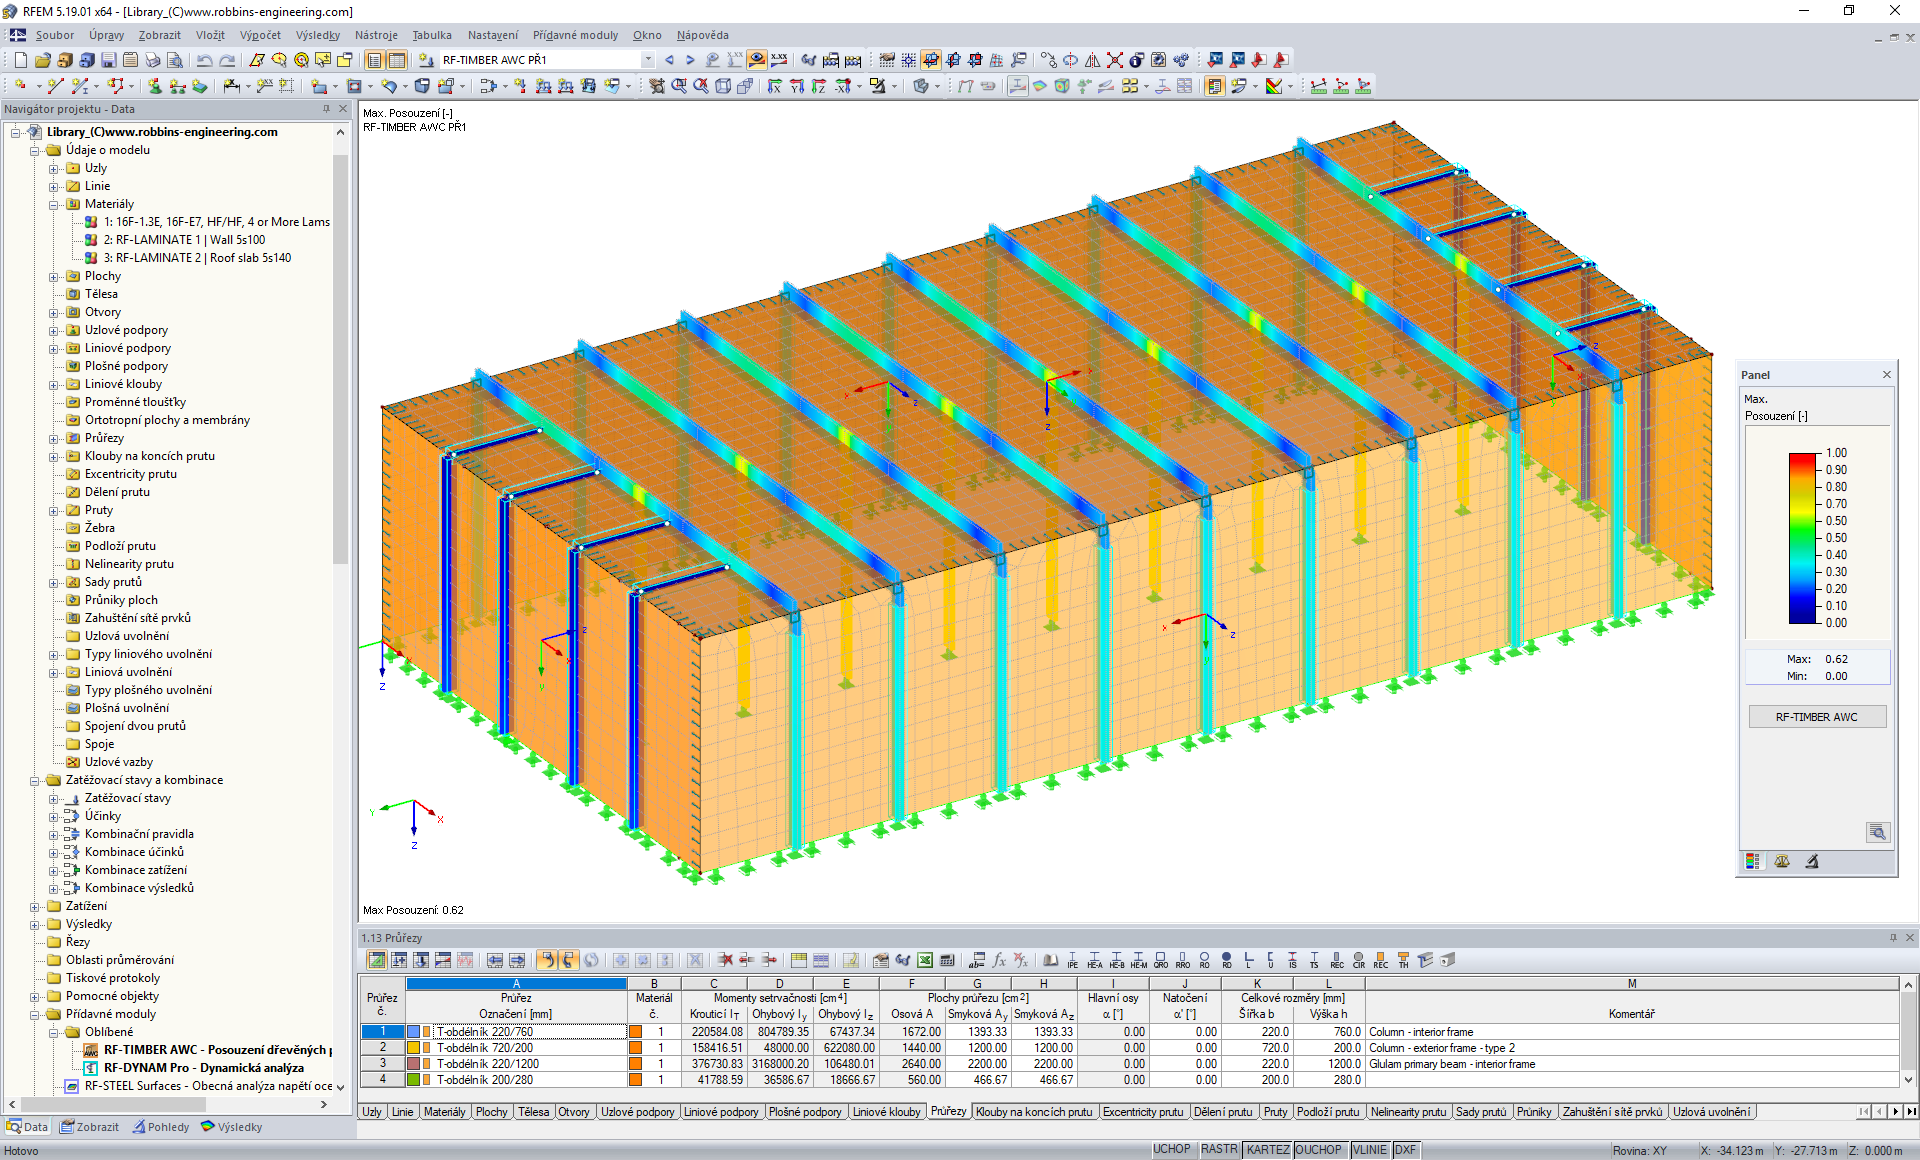Click the Save file toolbar icon
This screenshot has width=1920, height=1160.
[x=108, y=60]
